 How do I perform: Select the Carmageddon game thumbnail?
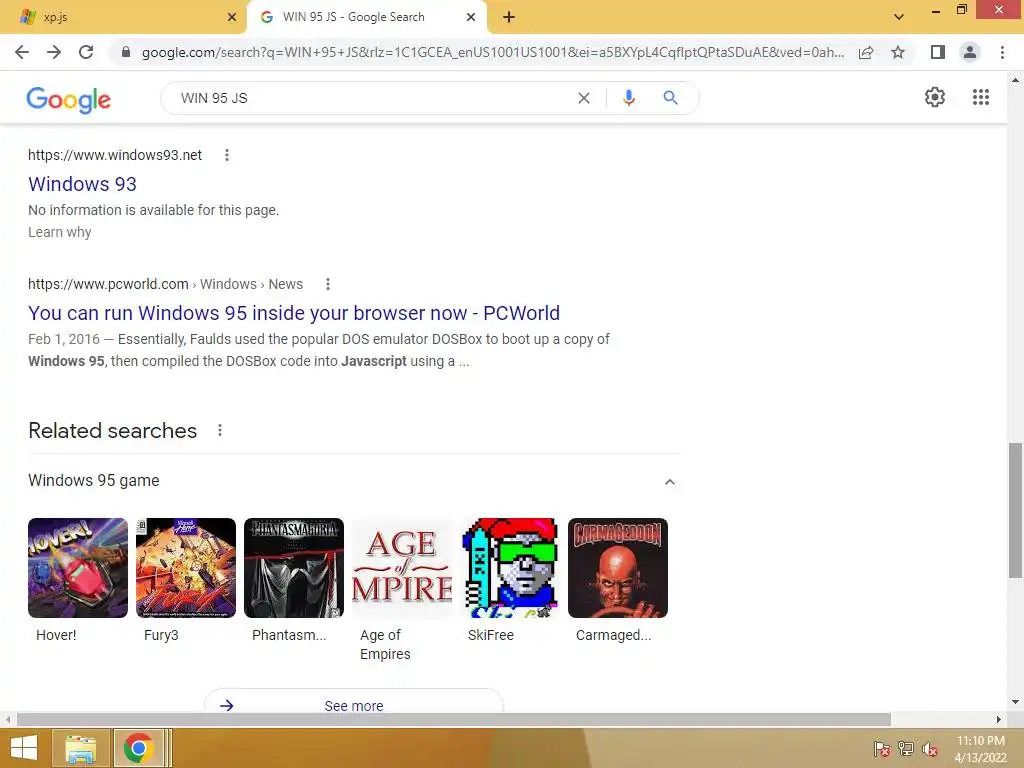pyautogui.click(x=618, y=568)
